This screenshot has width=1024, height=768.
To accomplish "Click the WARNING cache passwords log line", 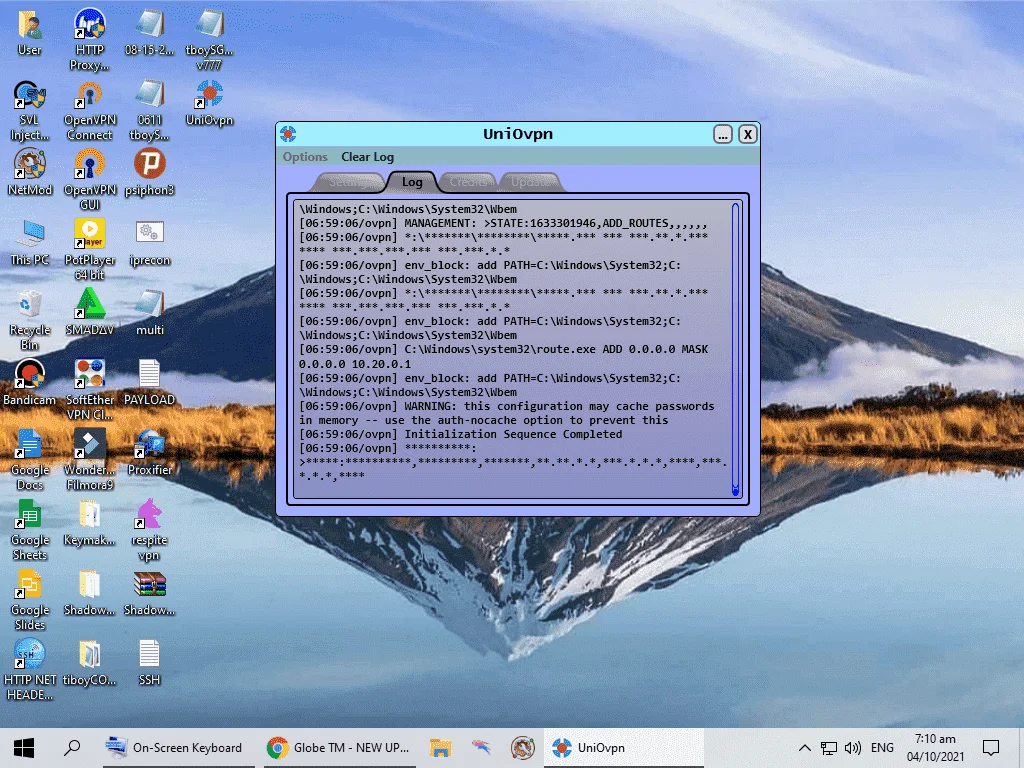I will coord(507,413).
